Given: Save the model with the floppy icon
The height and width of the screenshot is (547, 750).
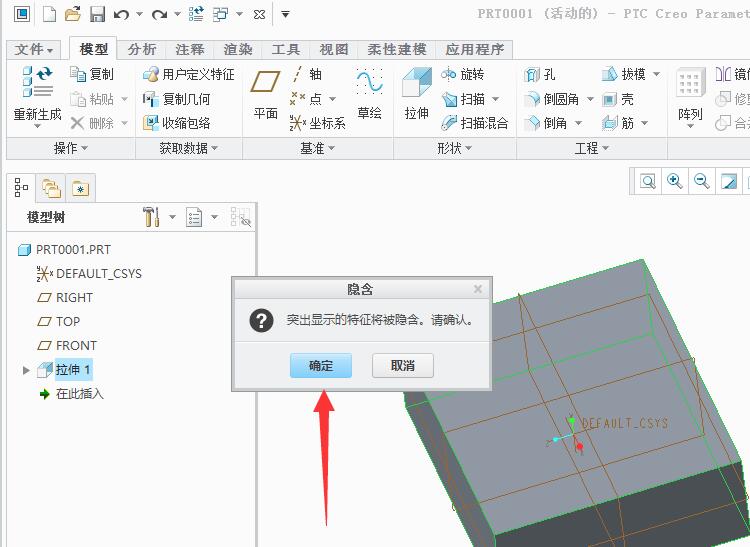Looking at the screenshot, I should click(x=97, y=14).
